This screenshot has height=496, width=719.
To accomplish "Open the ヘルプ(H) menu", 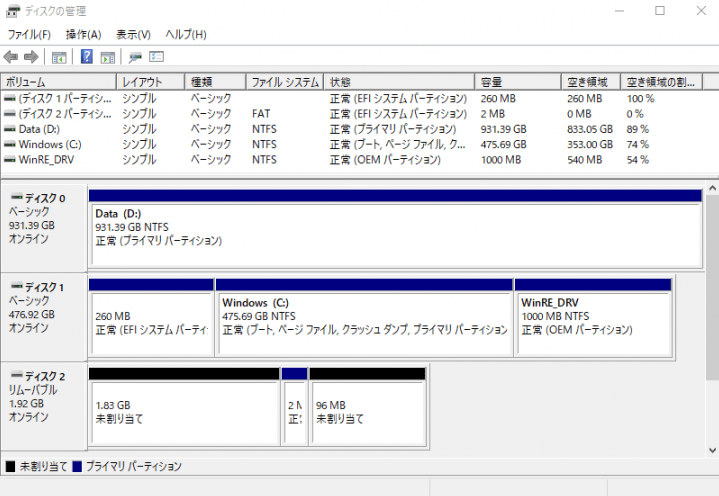I will tap(186, 34).
